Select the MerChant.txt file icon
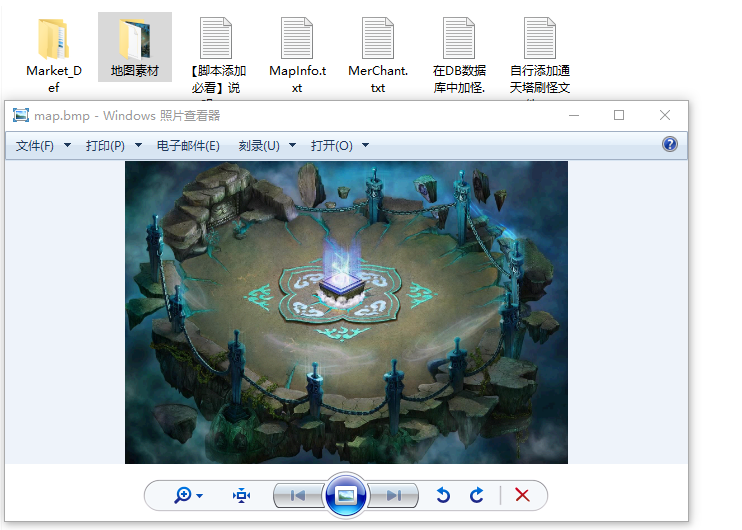Image resolution: width=742 pixels, height=530 pixels. click(378, 38)
